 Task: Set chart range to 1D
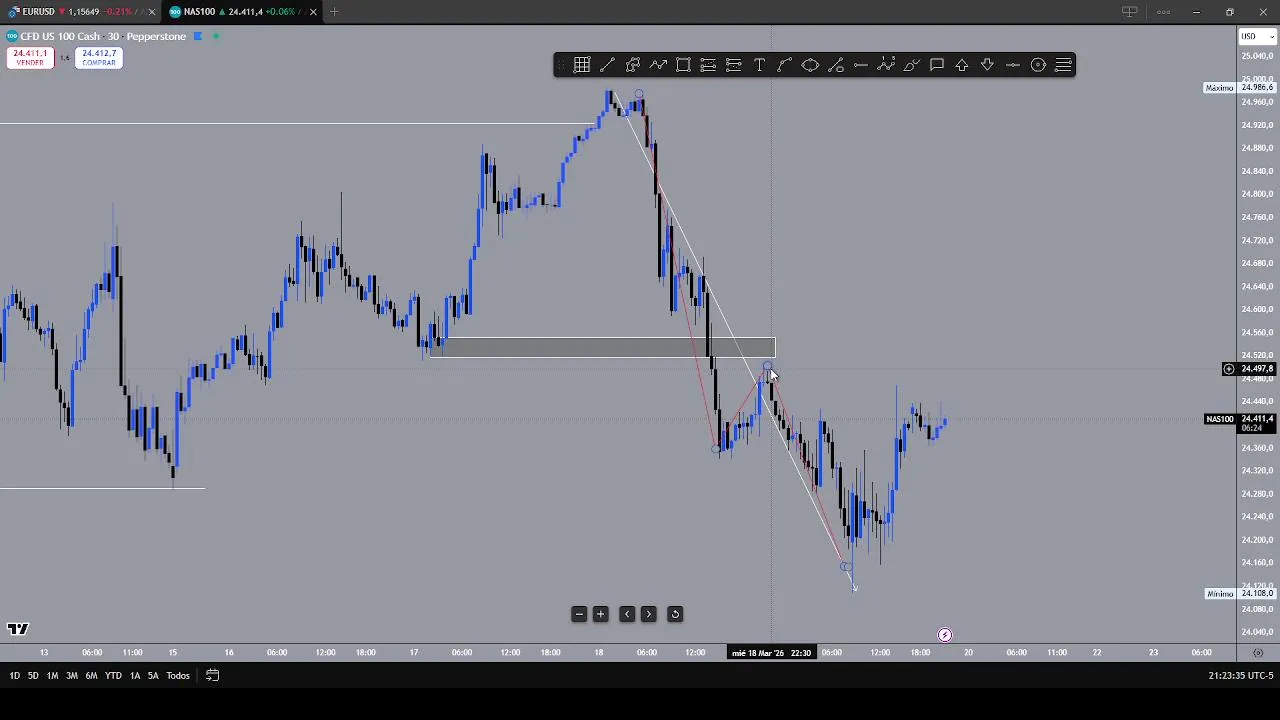point(14,676)
